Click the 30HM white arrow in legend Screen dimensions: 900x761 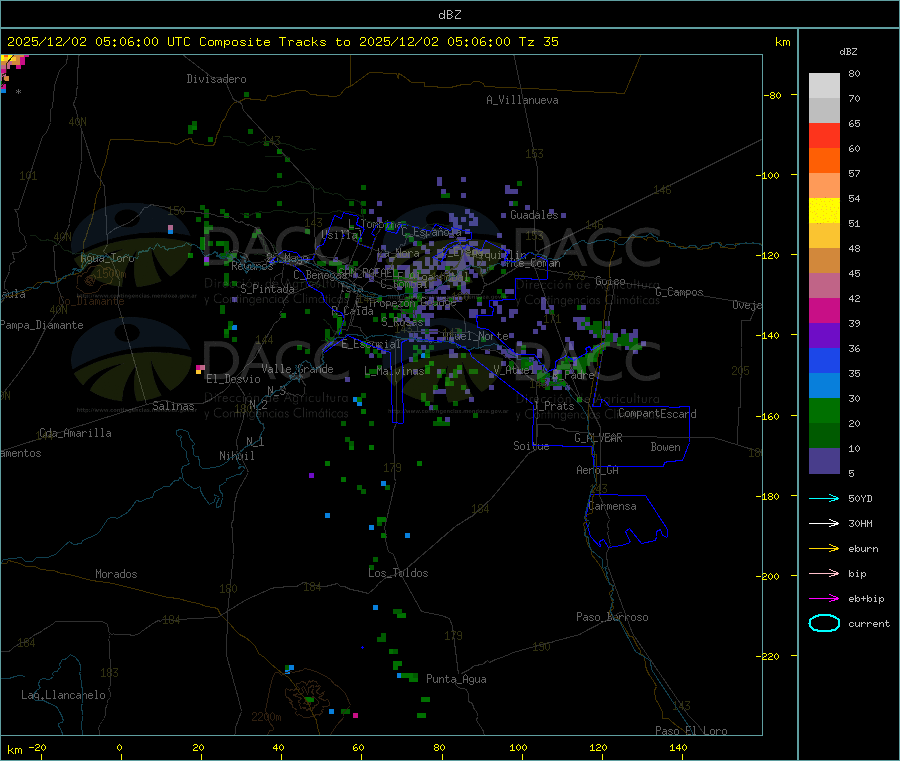point(824,523)
